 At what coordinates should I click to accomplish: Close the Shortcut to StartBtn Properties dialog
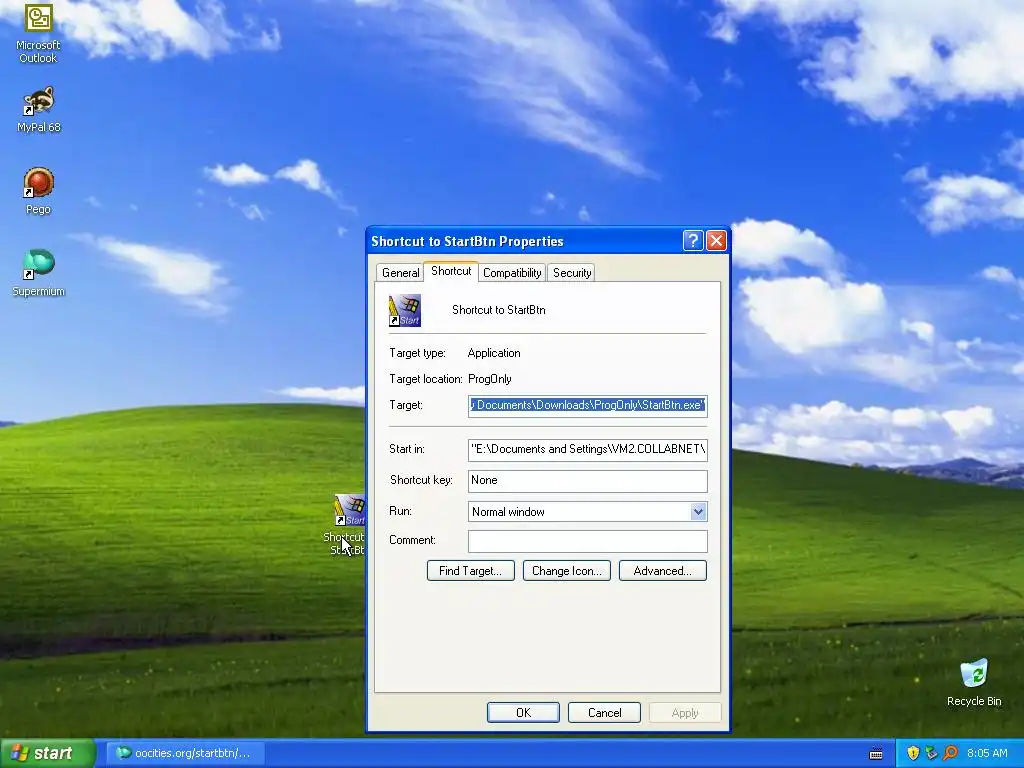(x=716, y=241)
